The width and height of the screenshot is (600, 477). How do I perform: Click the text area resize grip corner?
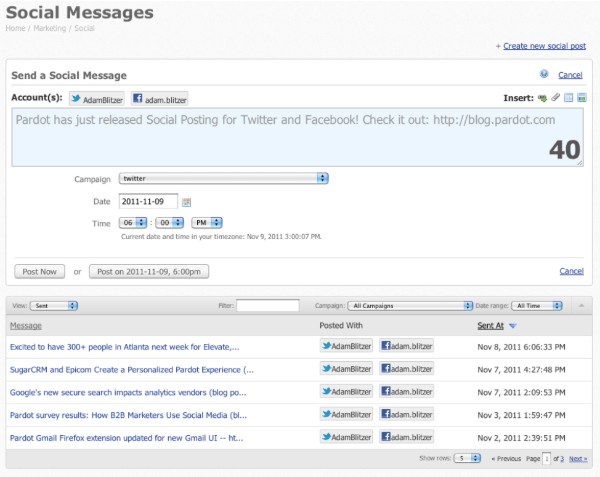(x=580, y=163)
